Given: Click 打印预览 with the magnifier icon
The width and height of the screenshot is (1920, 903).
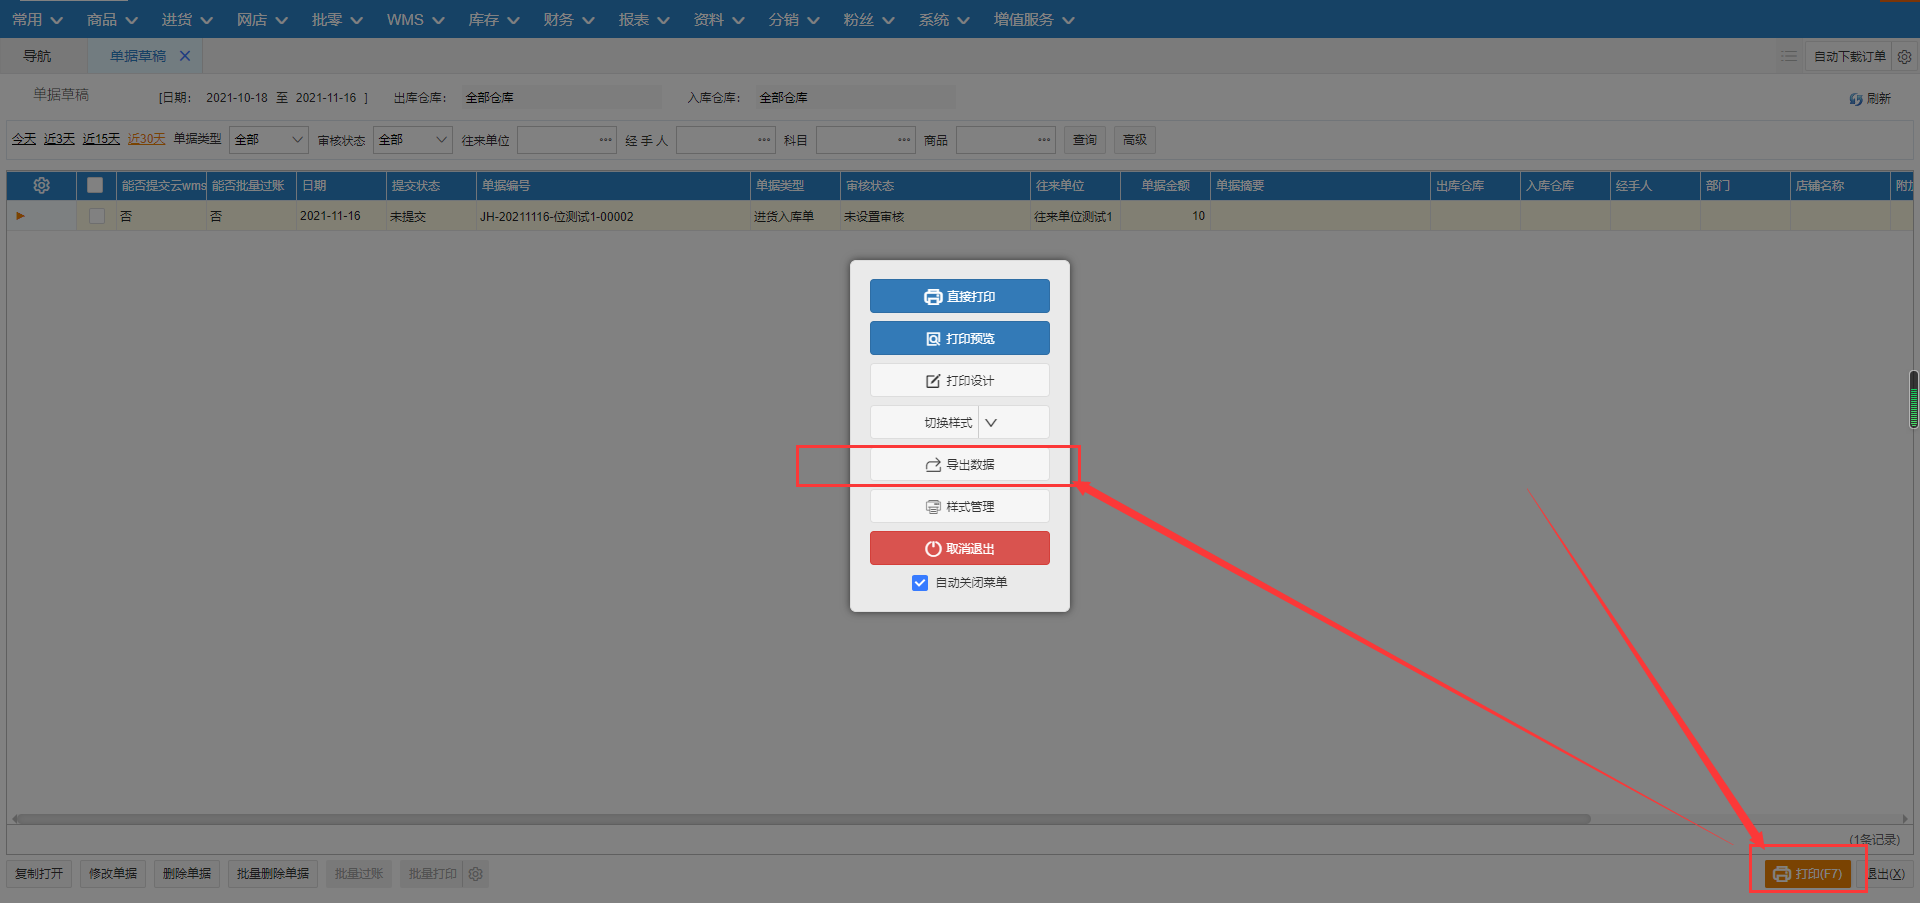Looking at the screenshot, I should click(960, 338).
